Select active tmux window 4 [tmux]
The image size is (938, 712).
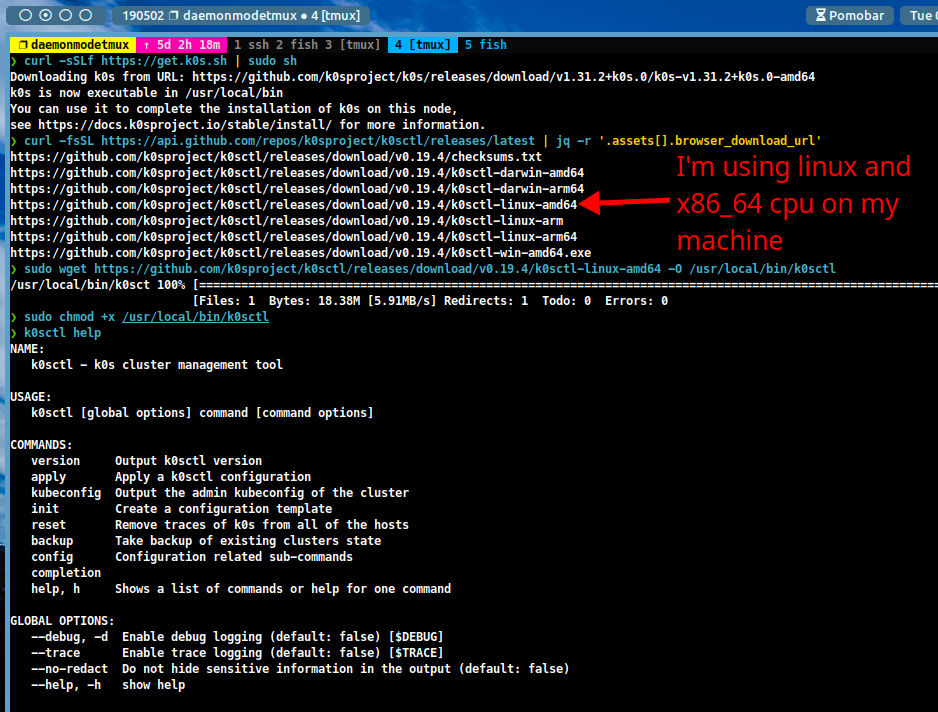[x=423, y=45]
